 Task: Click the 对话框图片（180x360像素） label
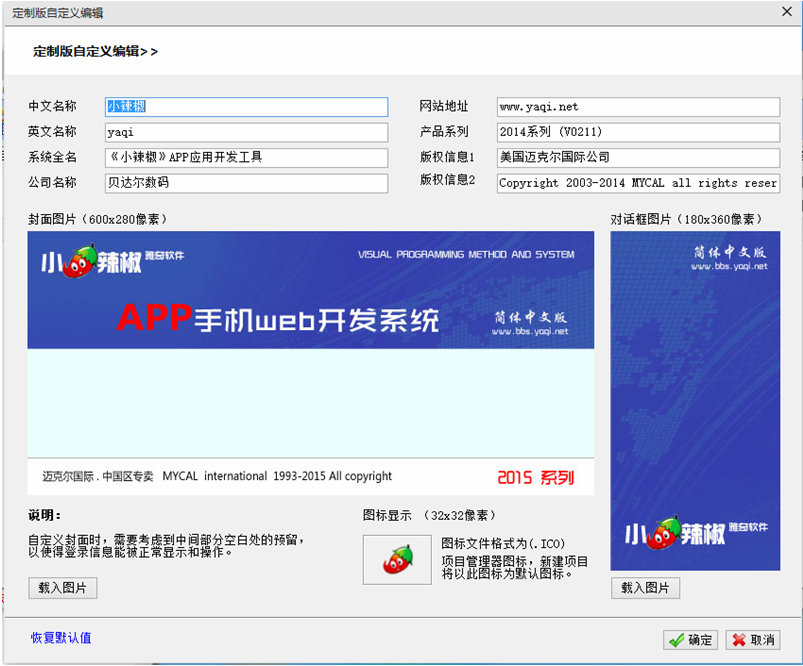coord(686,219)
